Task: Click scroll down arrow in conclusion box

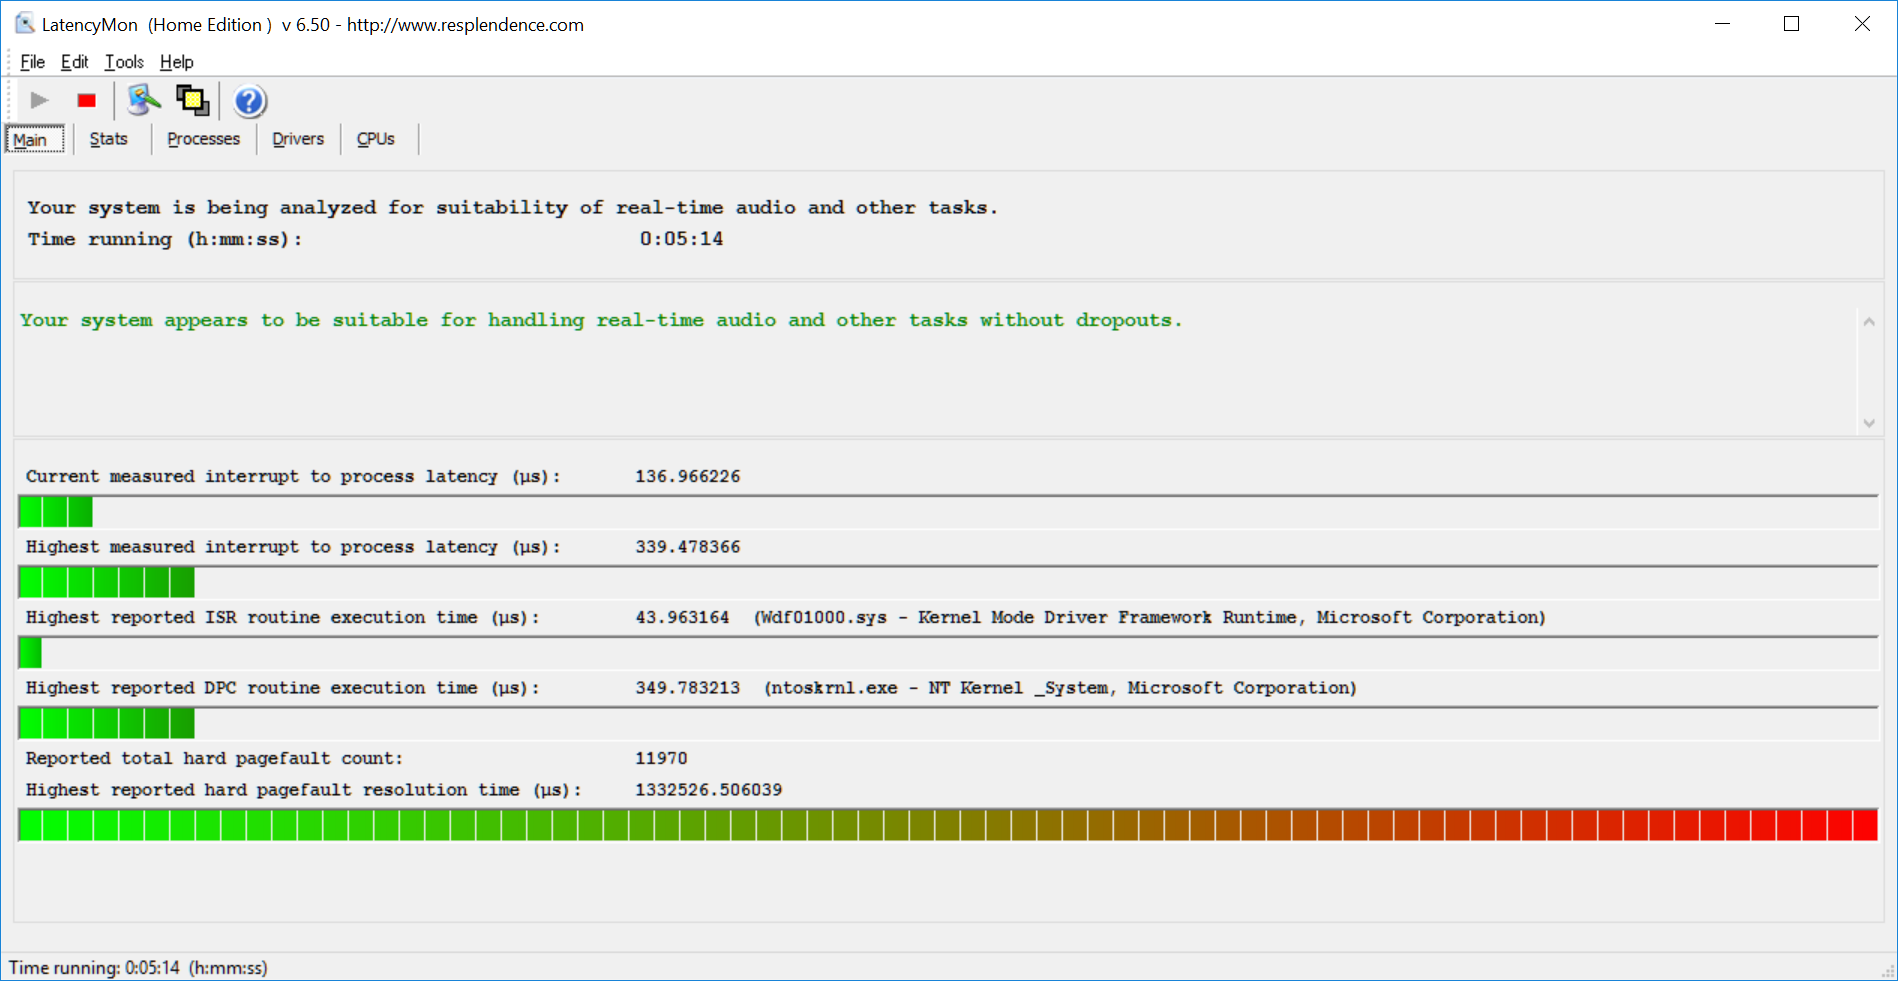Action: (x=1869, y=423)
